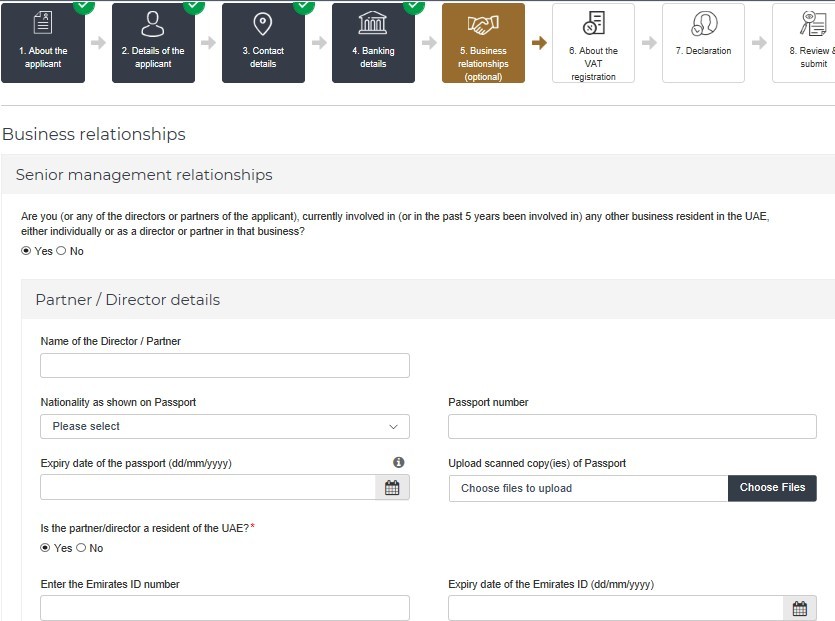Select No for other UAE business involvement
Screen dimensions: 835x621
click(61, 251)
